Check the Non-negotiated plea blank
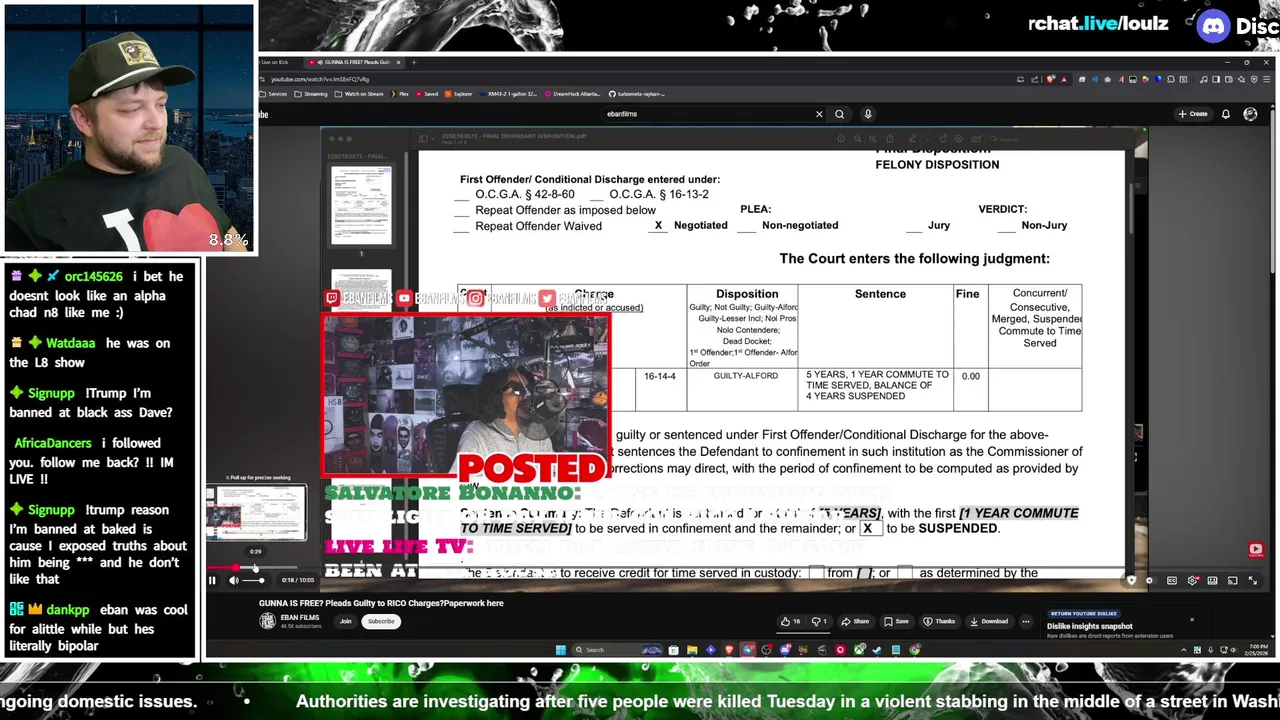The image size is (1280, 720). click(746, 226)
